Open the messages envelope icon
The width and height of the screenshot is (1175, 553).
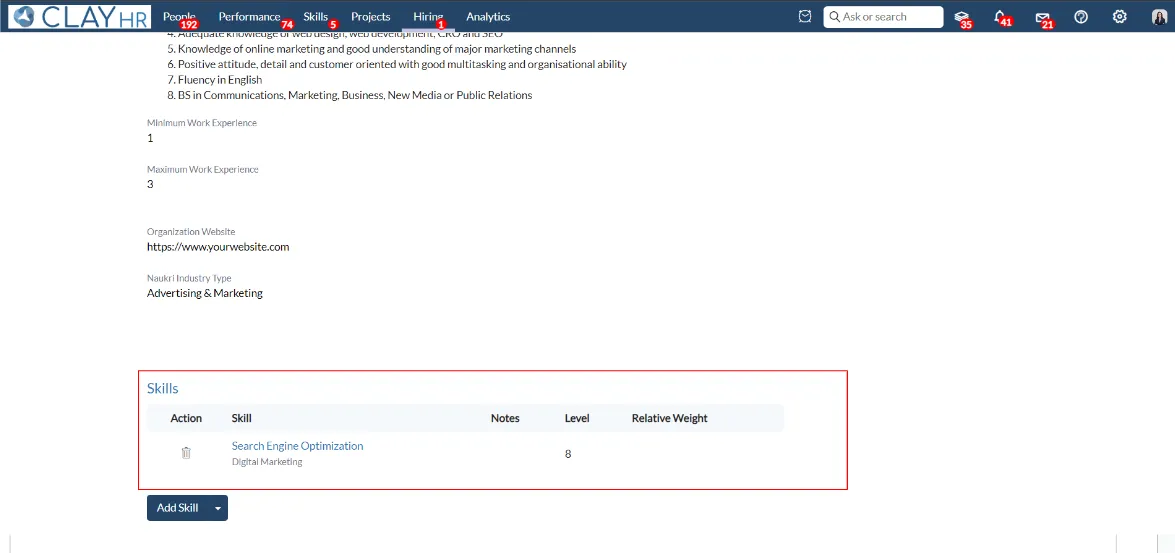[1042, 17]
